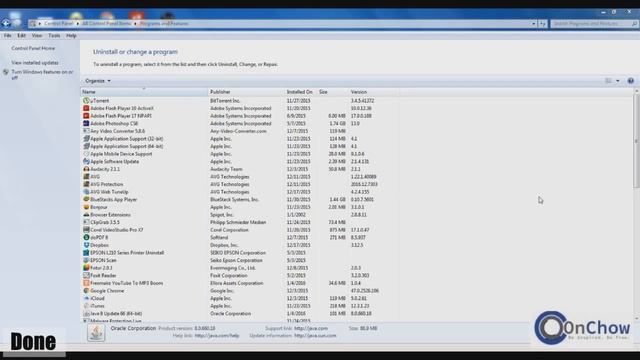Open the change view dropdown arrow
The width and height of the screenshot is (640, 360).
click(x=618, y=81)
